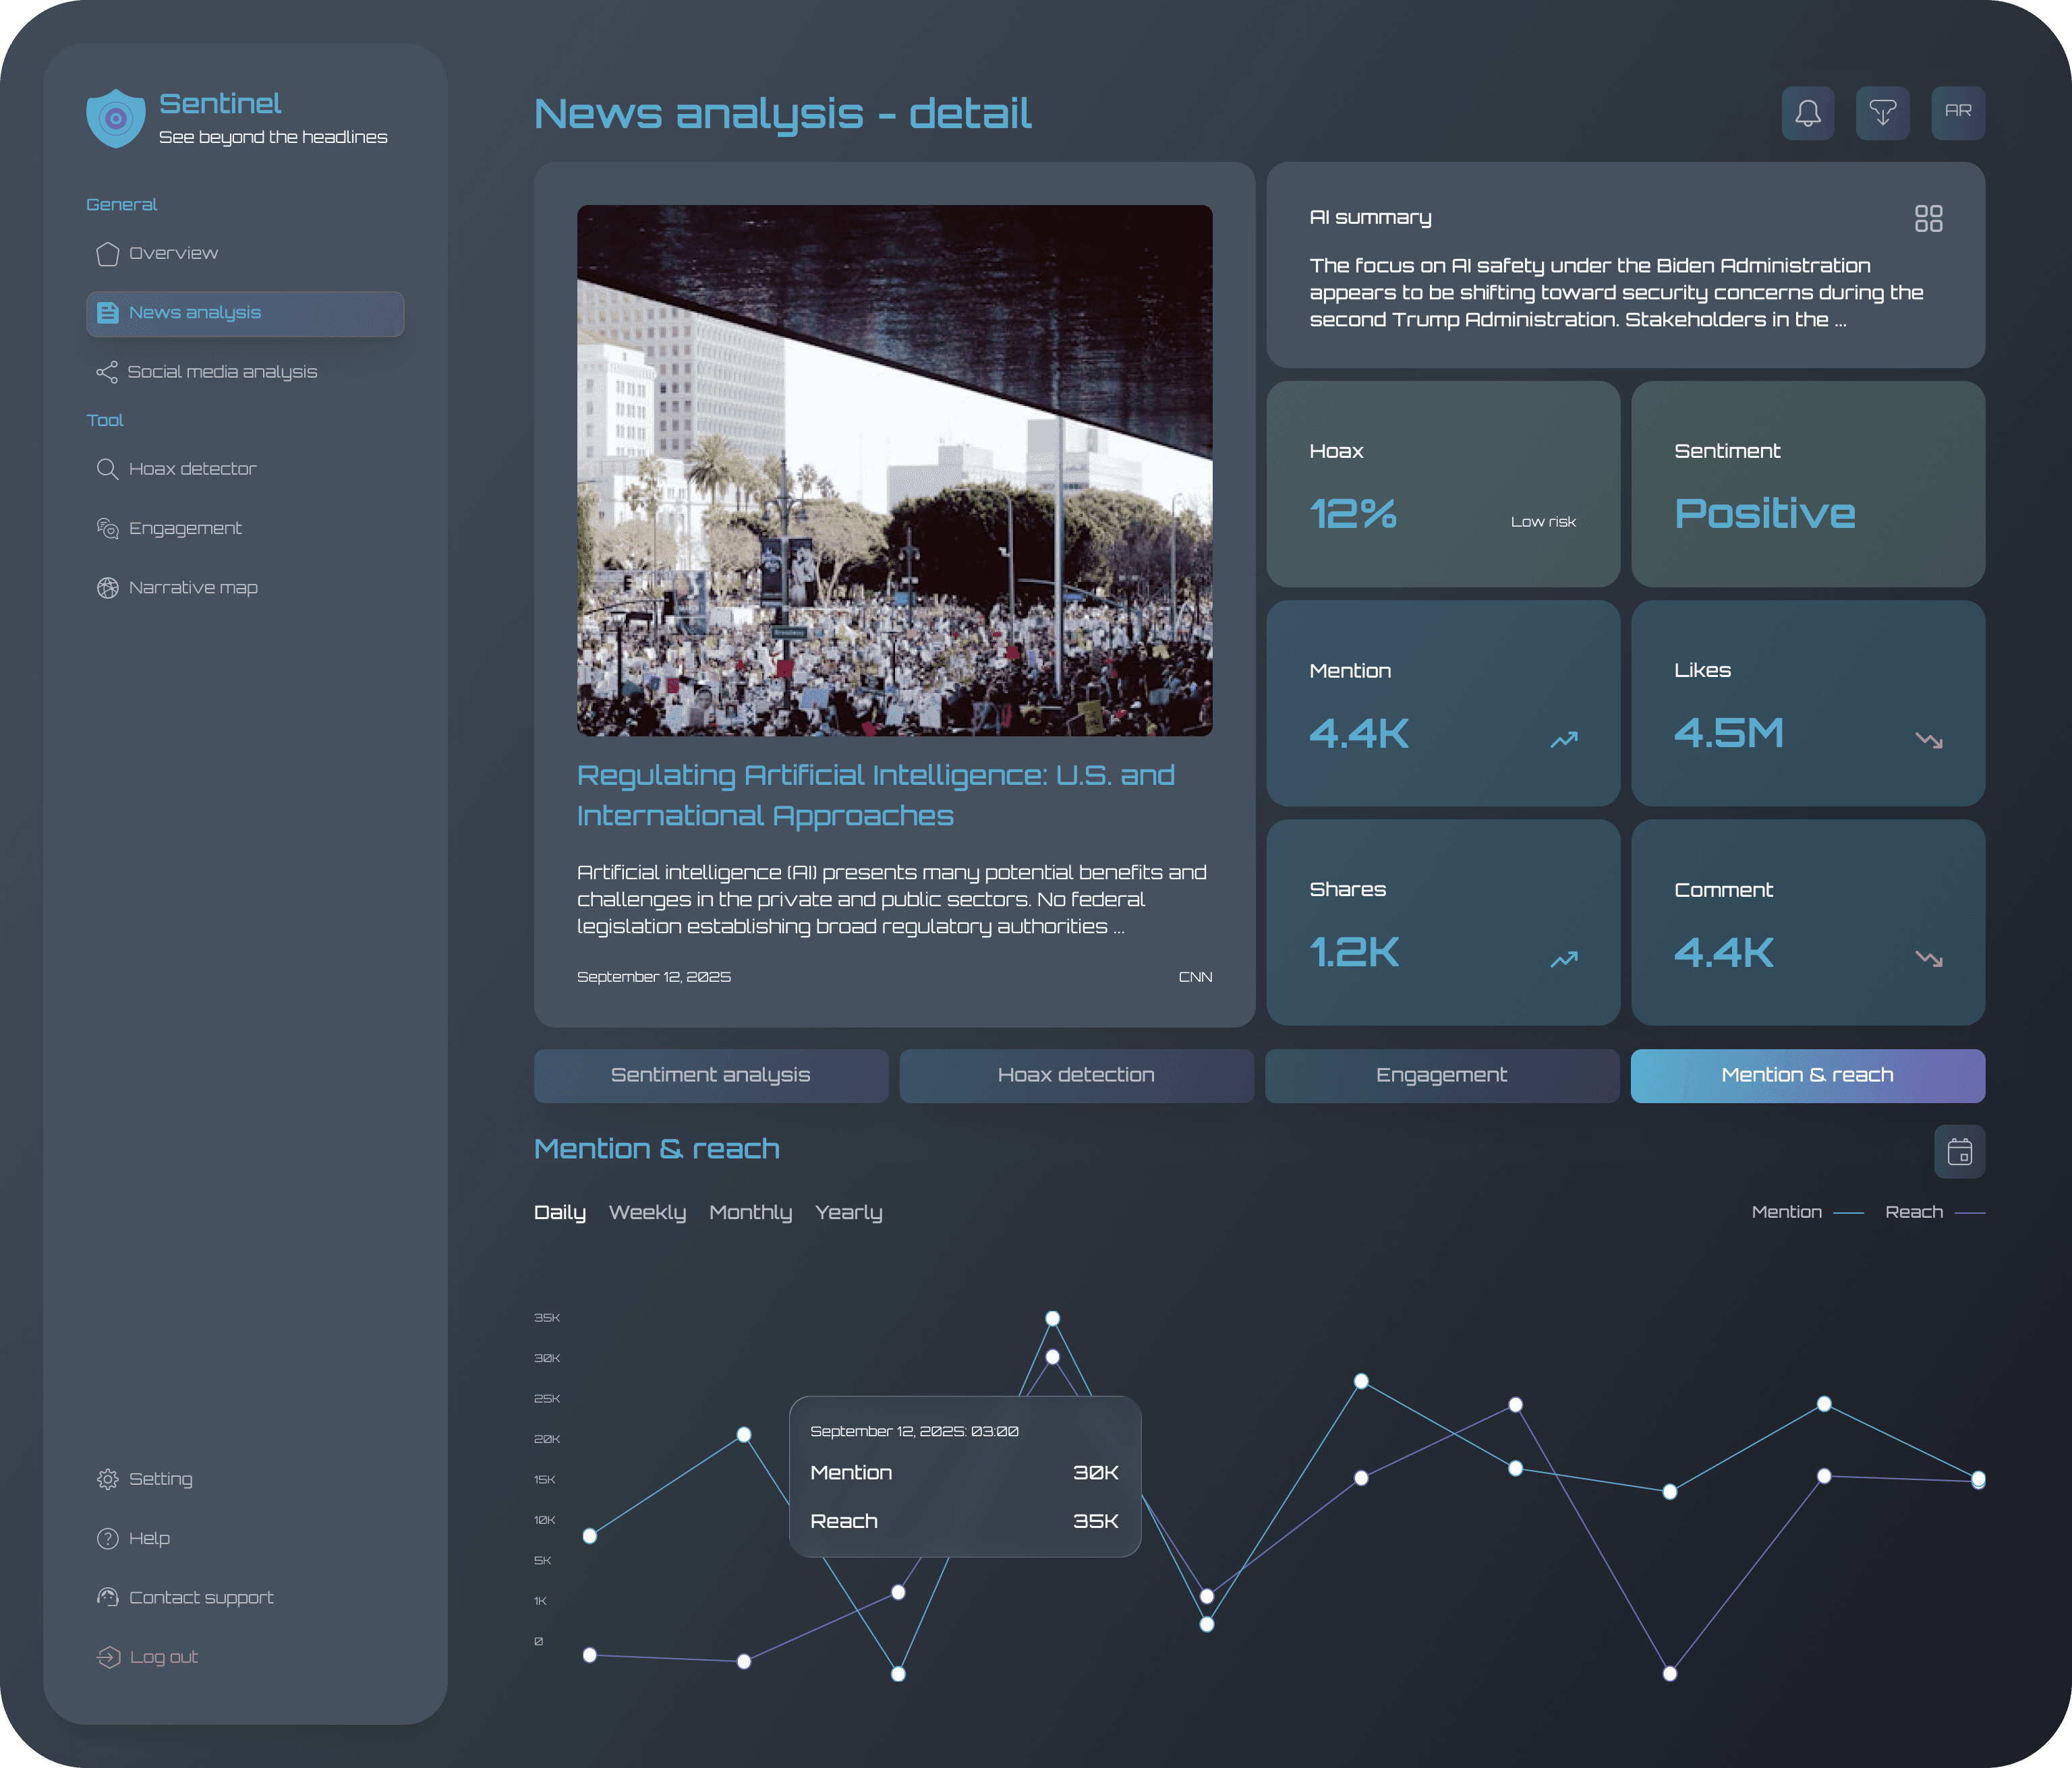Open the Sentiment analysis tab
Image resolution: width=2072 pixels, height=1768 pixels.
click(x=710, y=1075)
